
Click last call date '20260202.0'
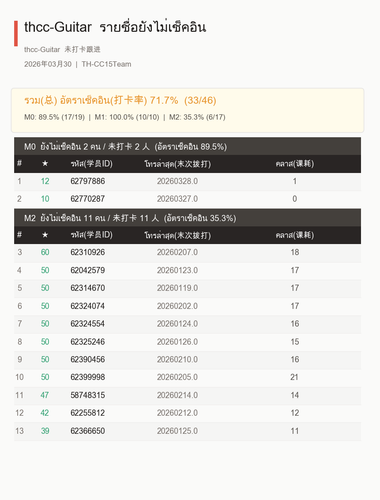click(x=177, y=306)
